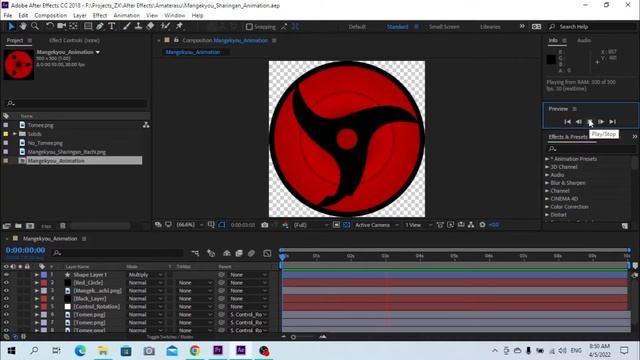Select the Pen tool
Image resolution: width=640 pixels, height=360 pixels.
point(100,27)
